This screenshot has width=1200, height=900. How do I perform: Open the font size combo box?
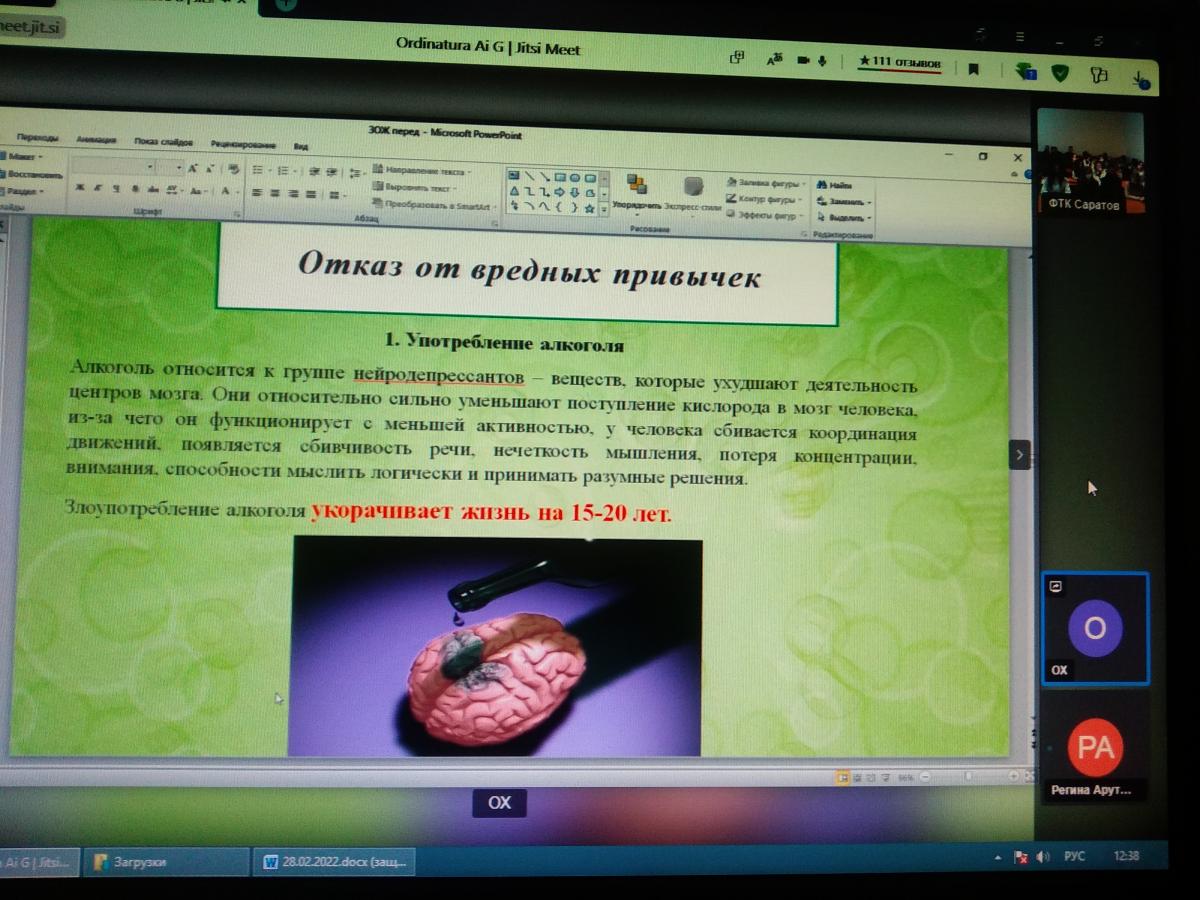[169, 168]
